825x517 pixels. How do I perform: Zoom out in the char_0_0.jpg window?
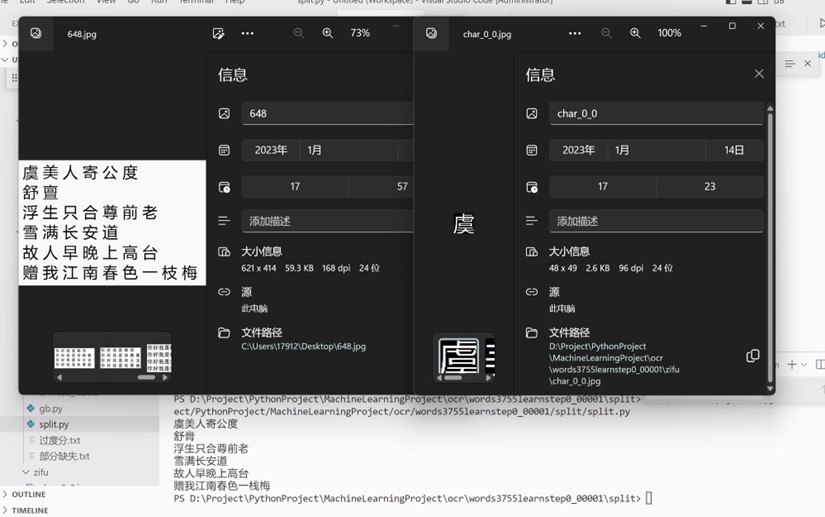pos(606,33)
